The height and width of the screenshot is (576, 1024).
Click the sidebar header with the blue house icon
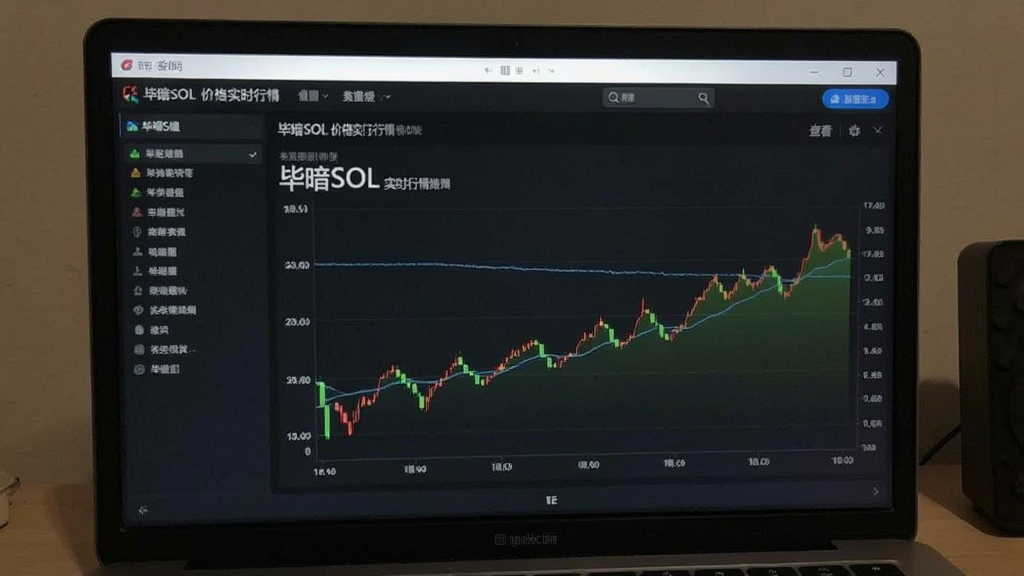[x=190, y=127]
